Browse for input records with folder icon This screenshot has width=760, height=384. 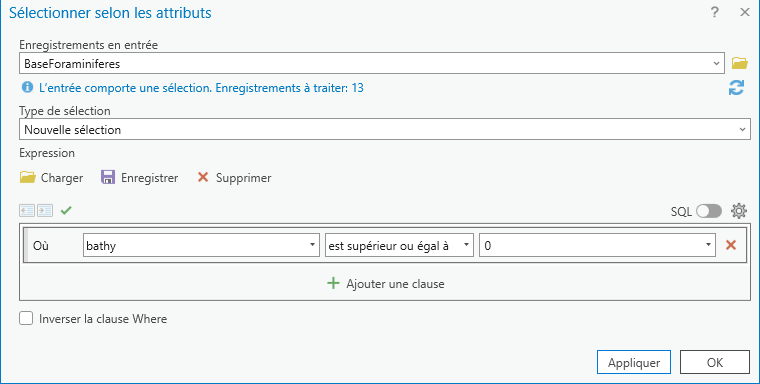pos(739,63)
